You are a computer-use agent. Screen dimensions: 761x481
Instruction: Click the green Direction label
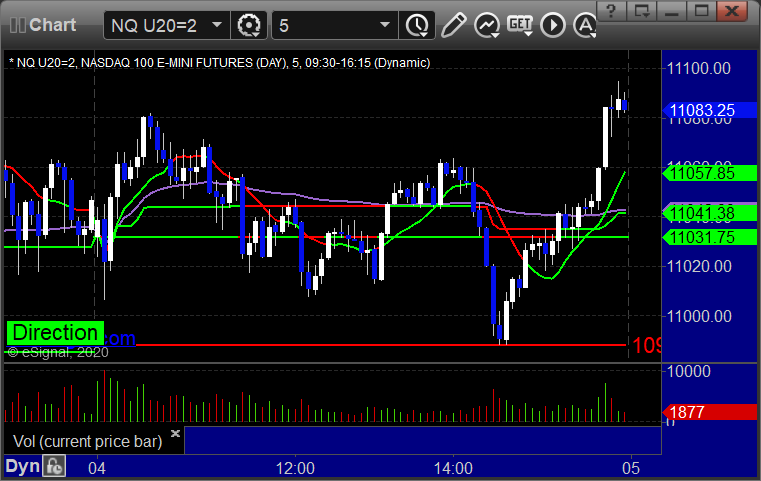[55, 333]
